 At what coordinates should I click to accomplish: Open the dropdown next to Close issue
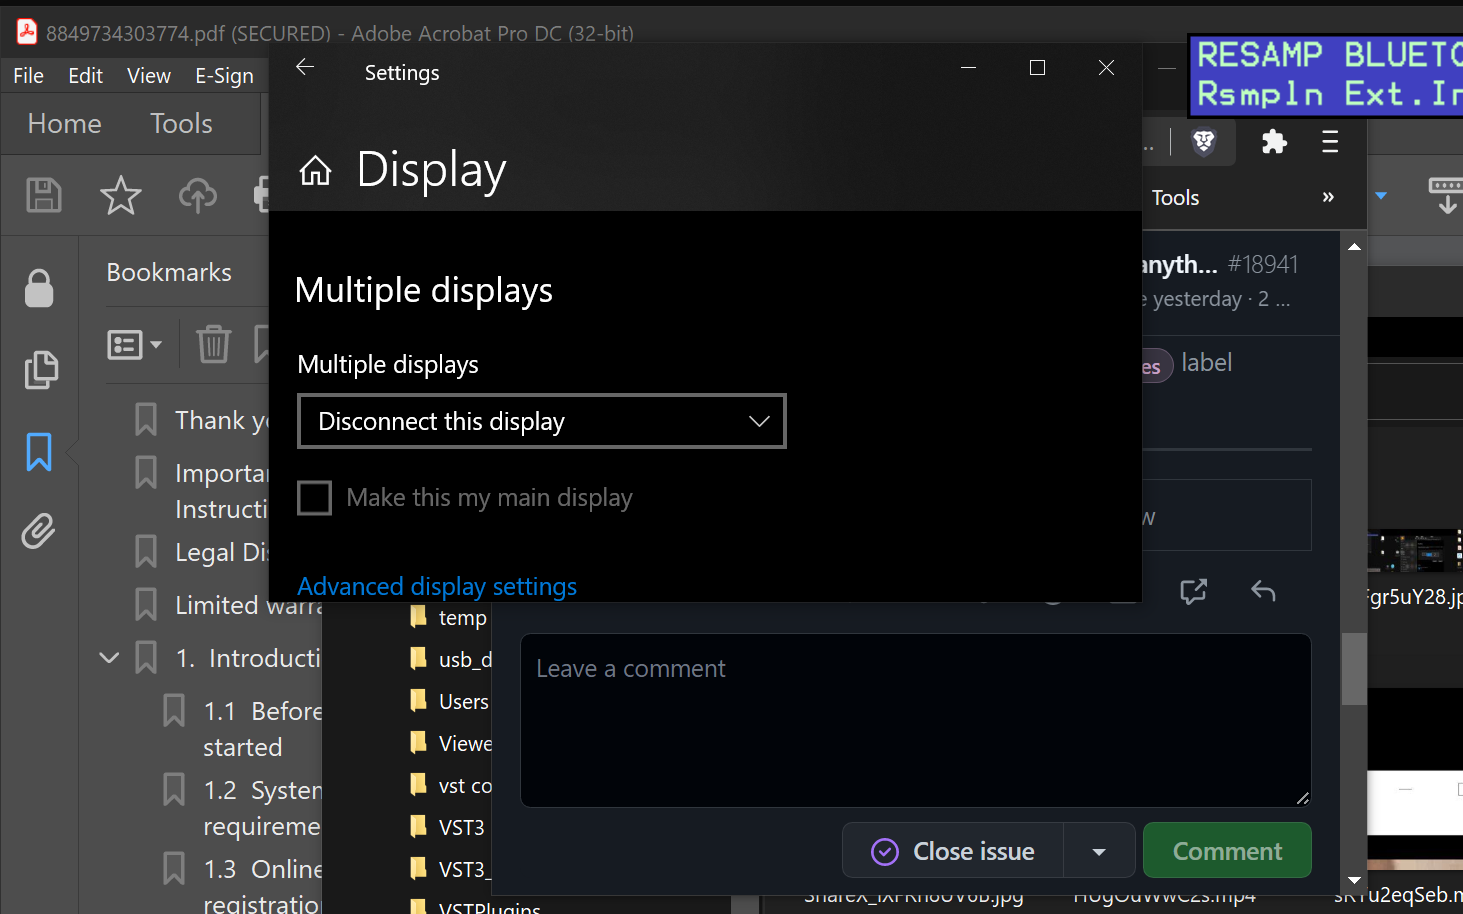click(1098, 850)
